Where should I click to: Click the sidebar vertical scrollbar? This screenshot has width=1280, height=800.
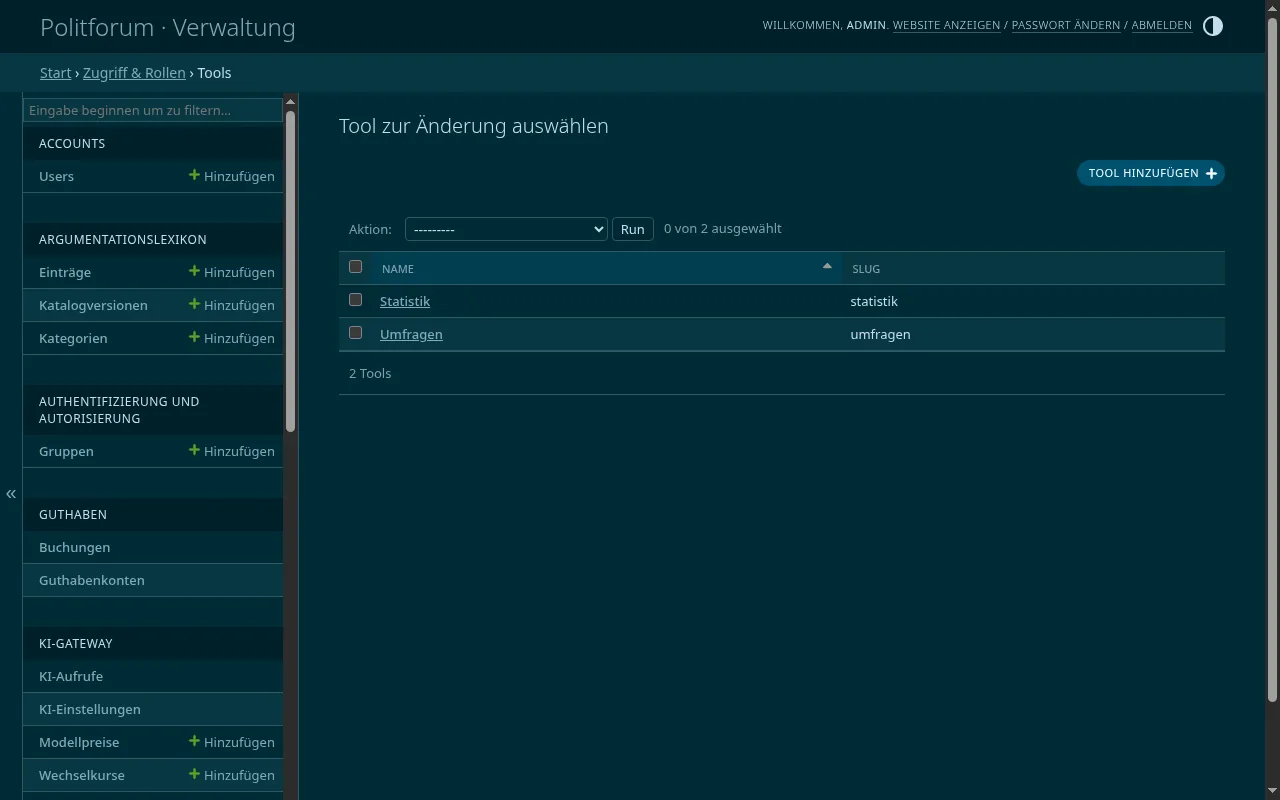tap(291, 270)
